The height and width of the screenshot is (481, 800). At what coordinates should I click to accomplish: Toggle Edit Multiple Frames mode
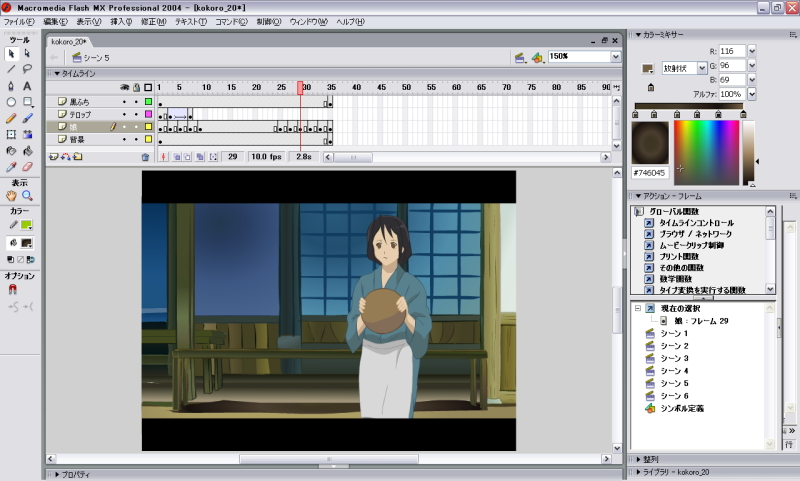200,157
